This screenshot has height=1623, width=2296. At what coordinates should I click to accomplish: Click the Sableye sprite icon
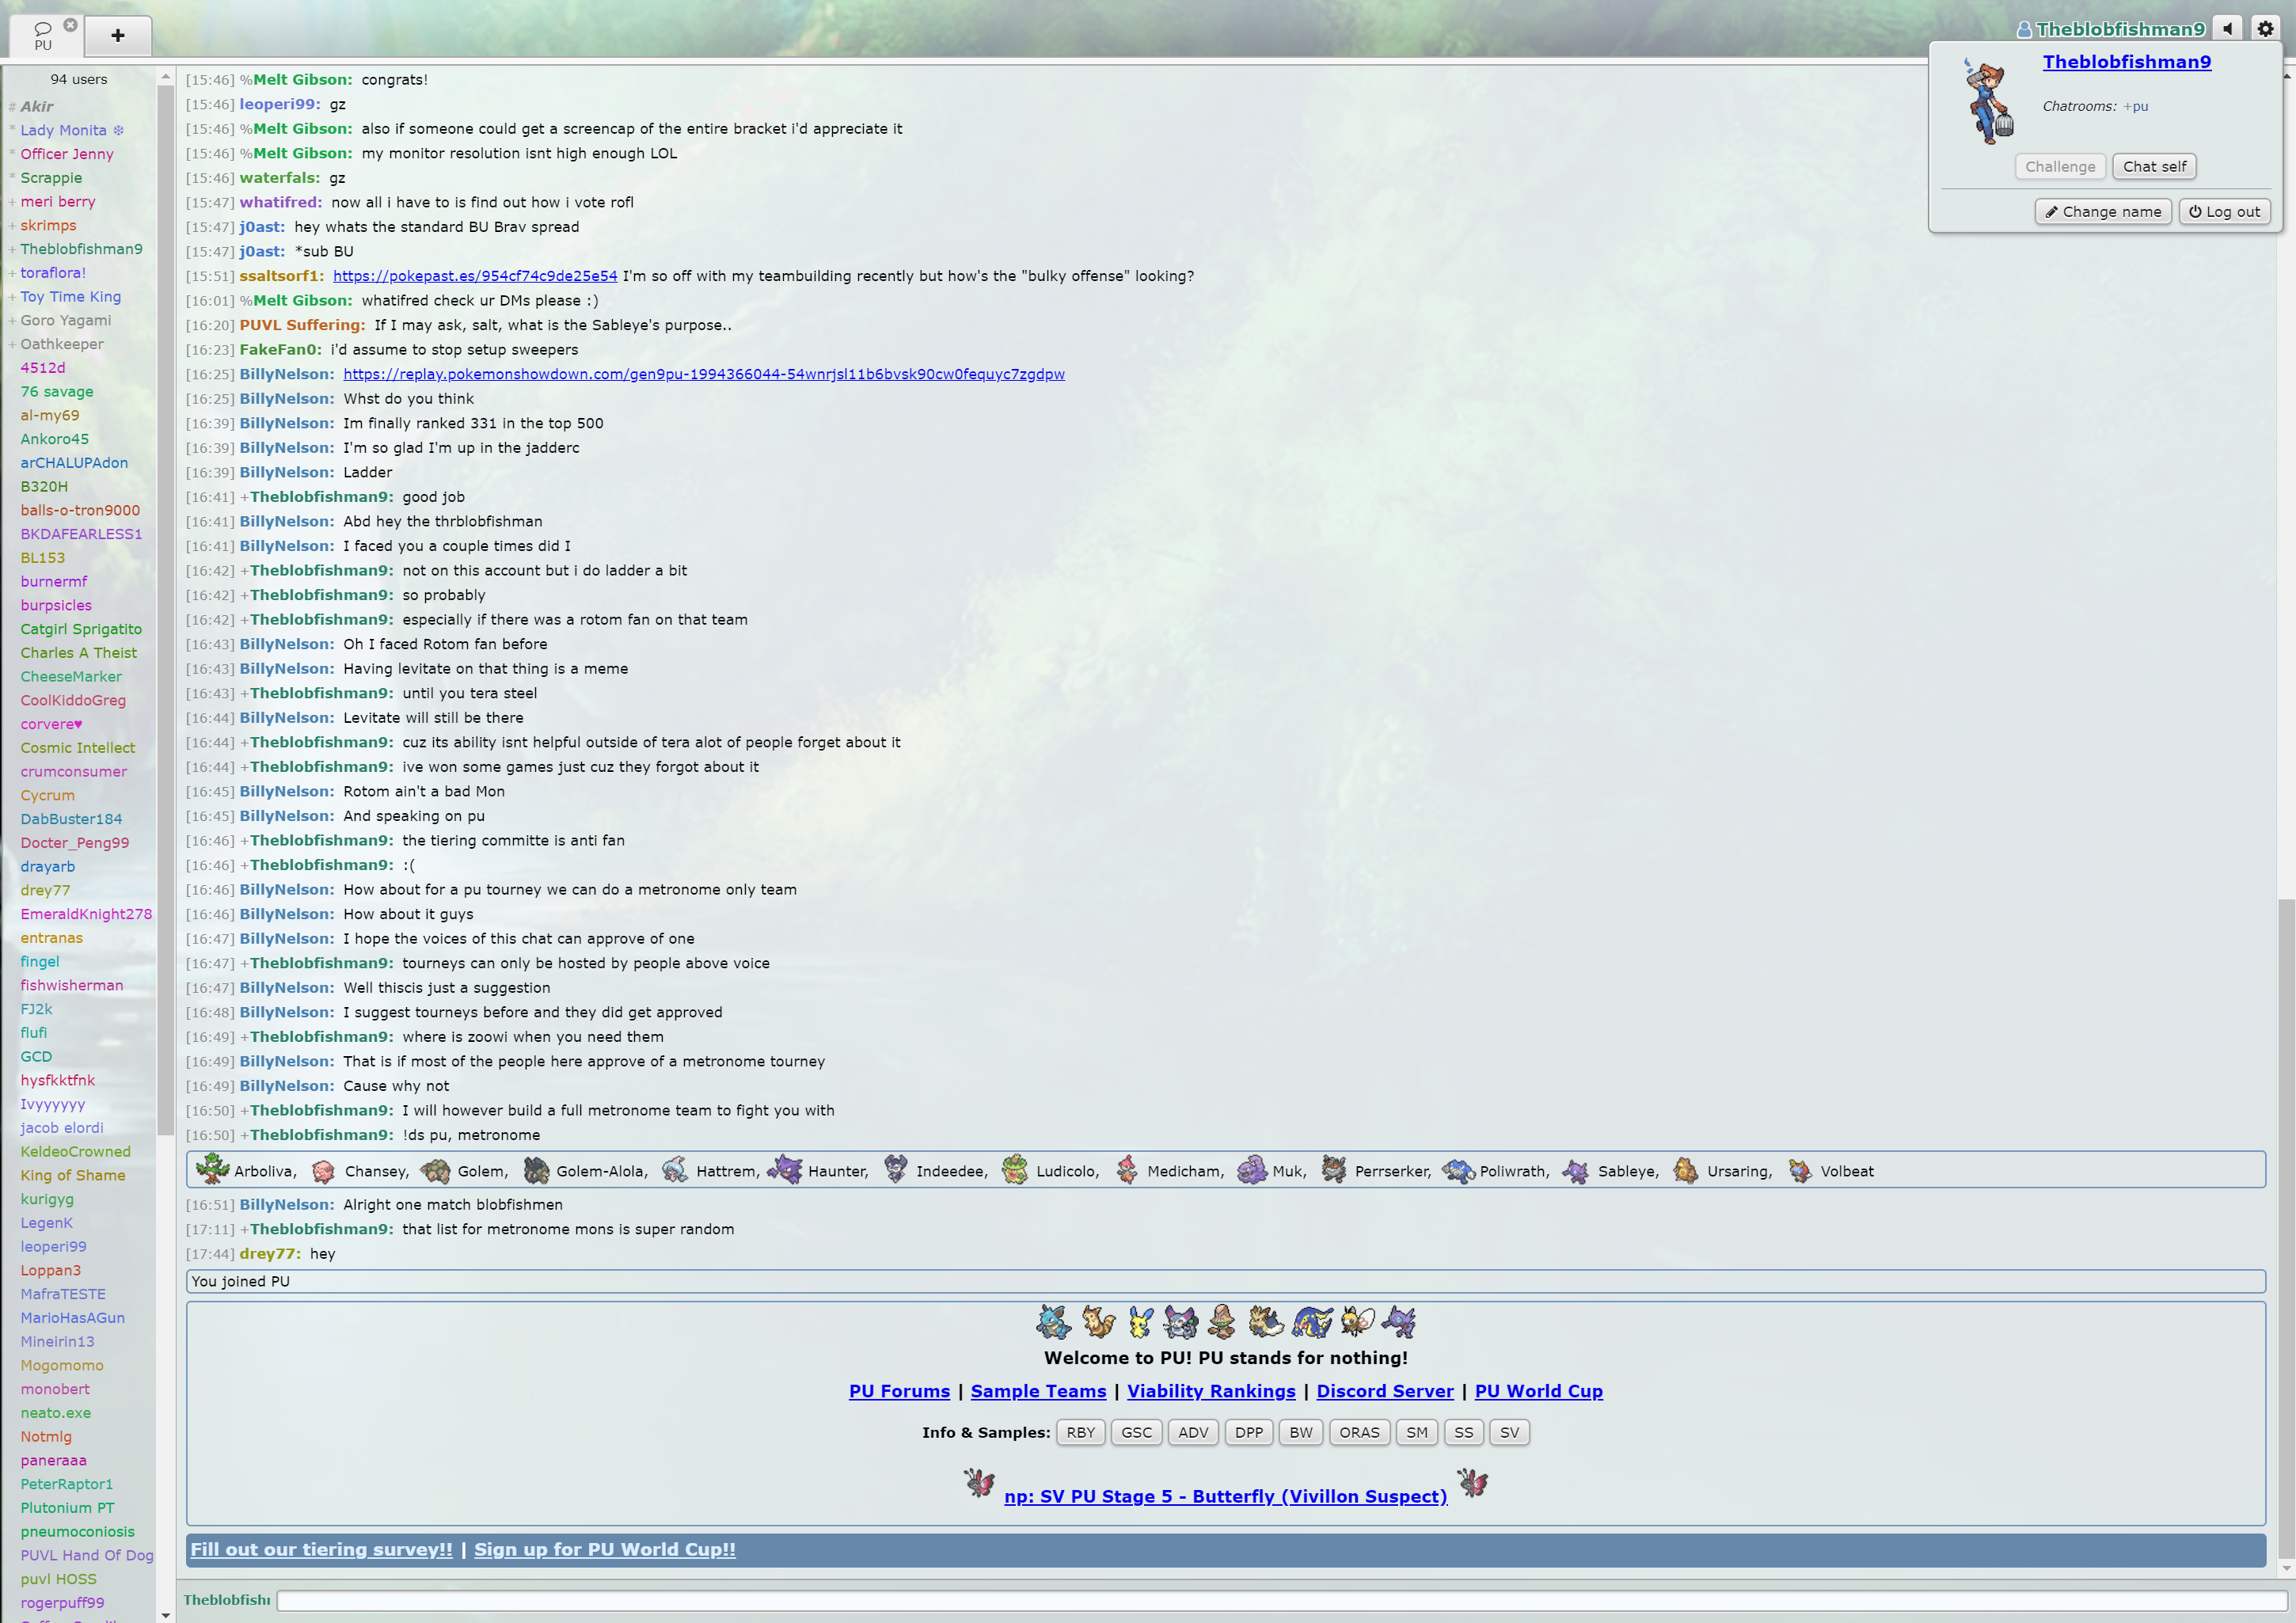pyautogui.click(x=1576, y=1170)
